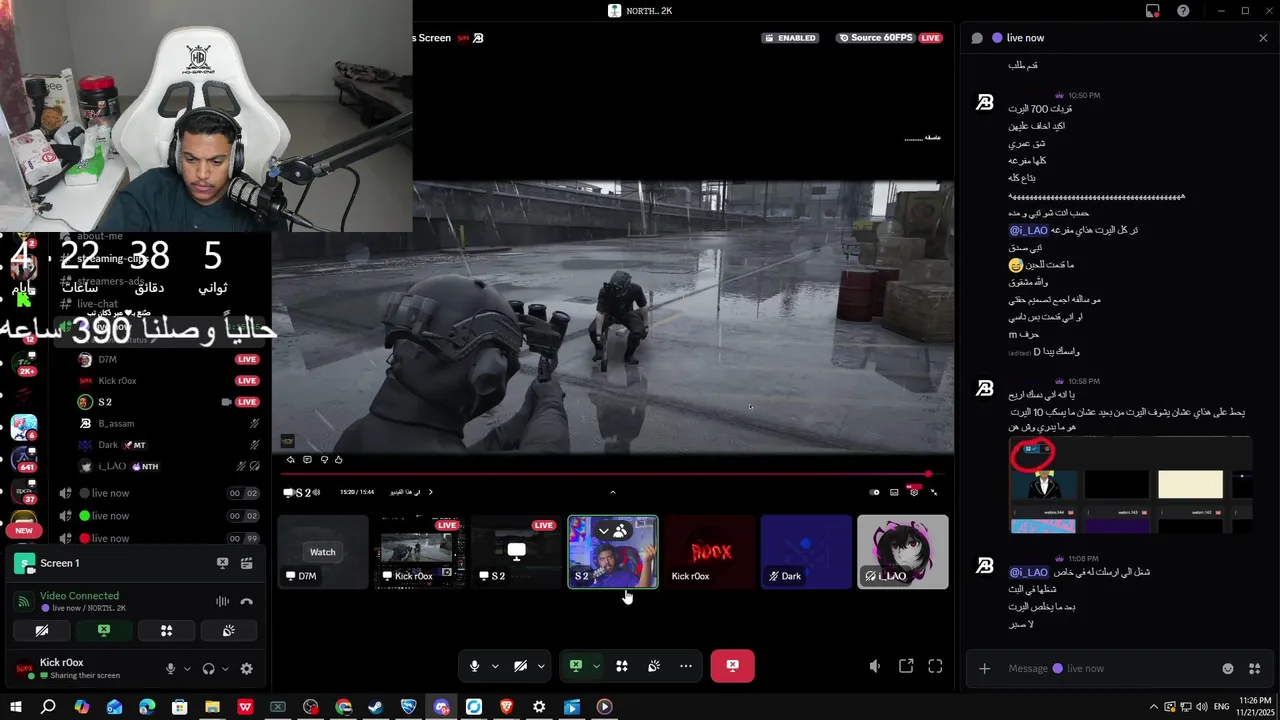Deafen with headphones icon in user panel
1280x720 pixels.
tap(208, 669)
